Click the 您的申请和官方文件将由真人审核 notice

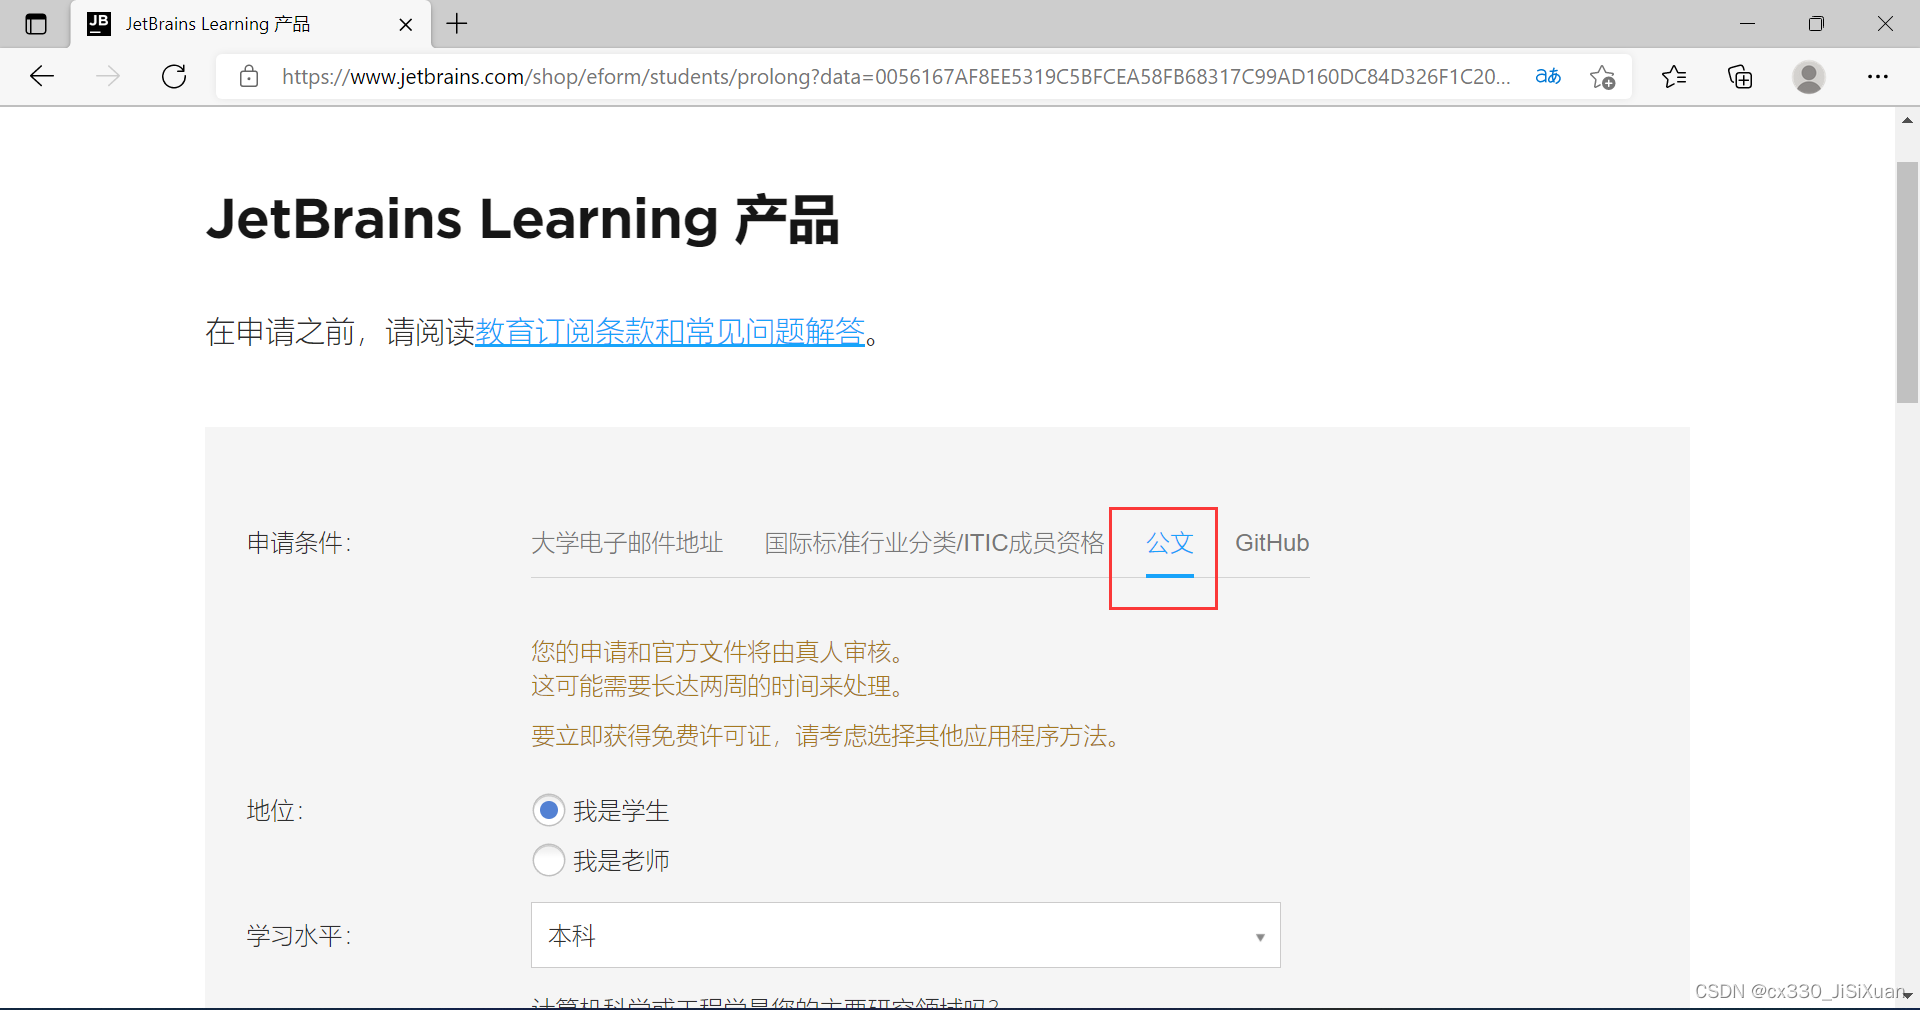point(718,652)
